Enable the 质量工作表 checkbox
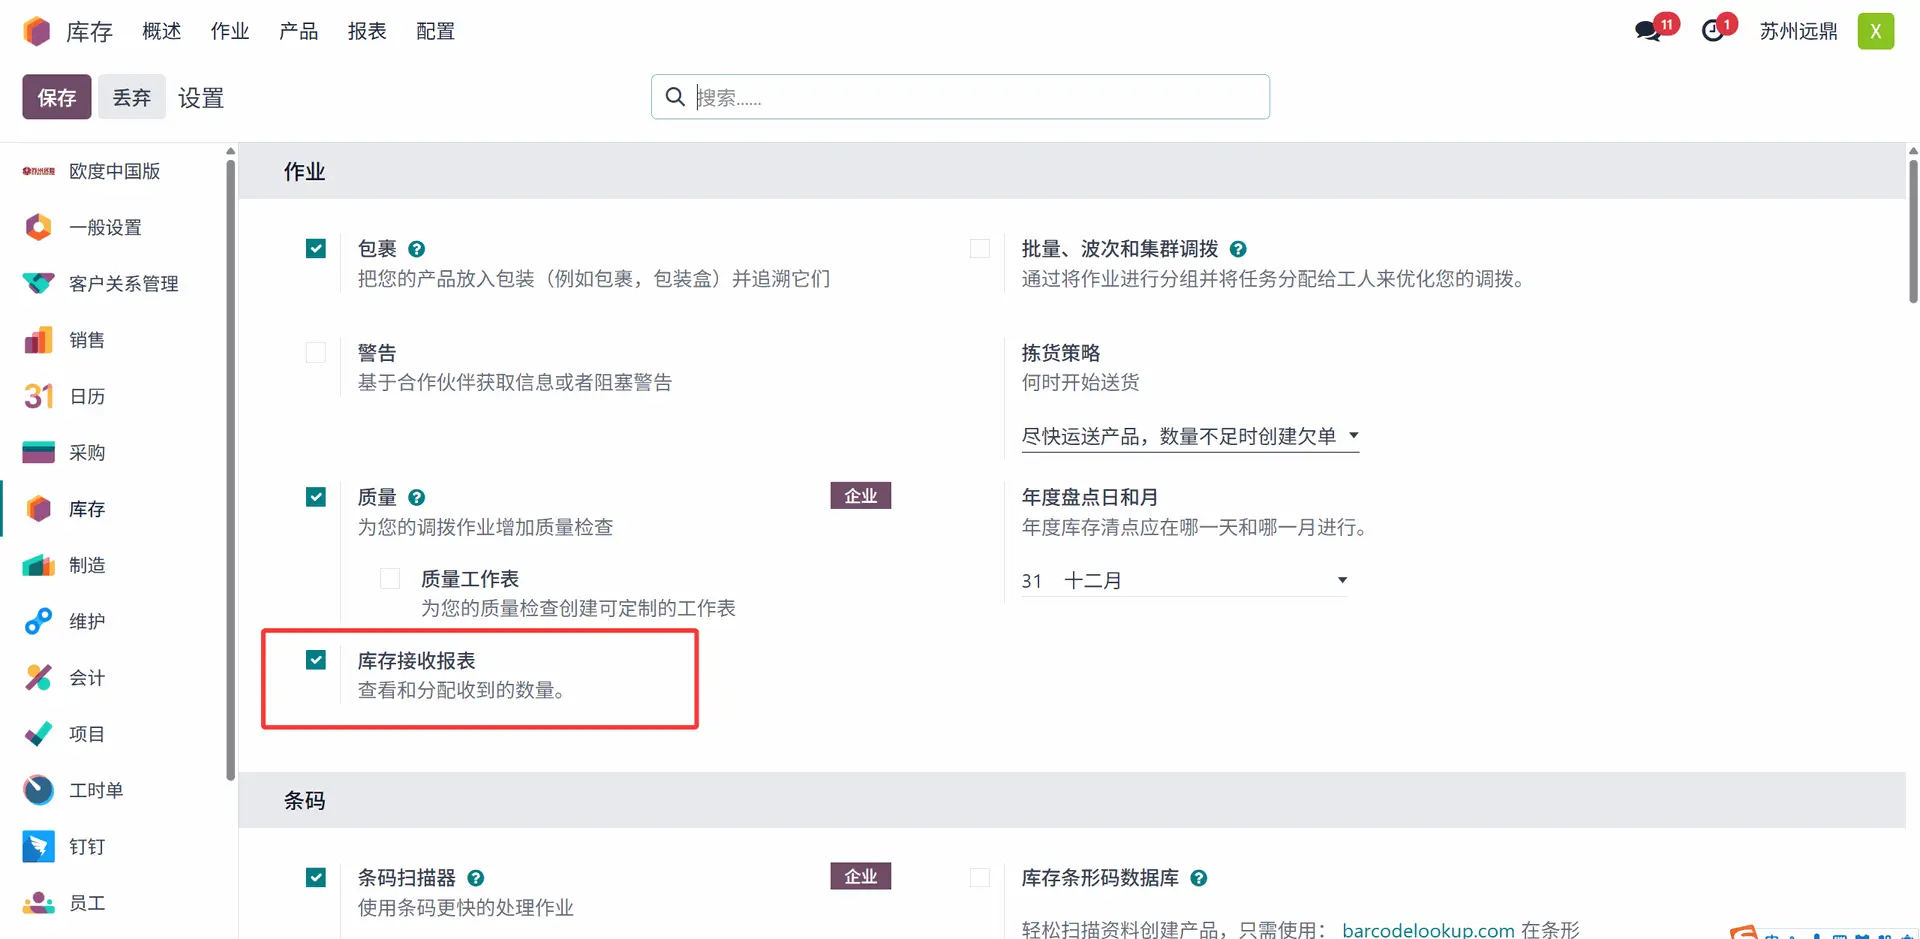 390,579
